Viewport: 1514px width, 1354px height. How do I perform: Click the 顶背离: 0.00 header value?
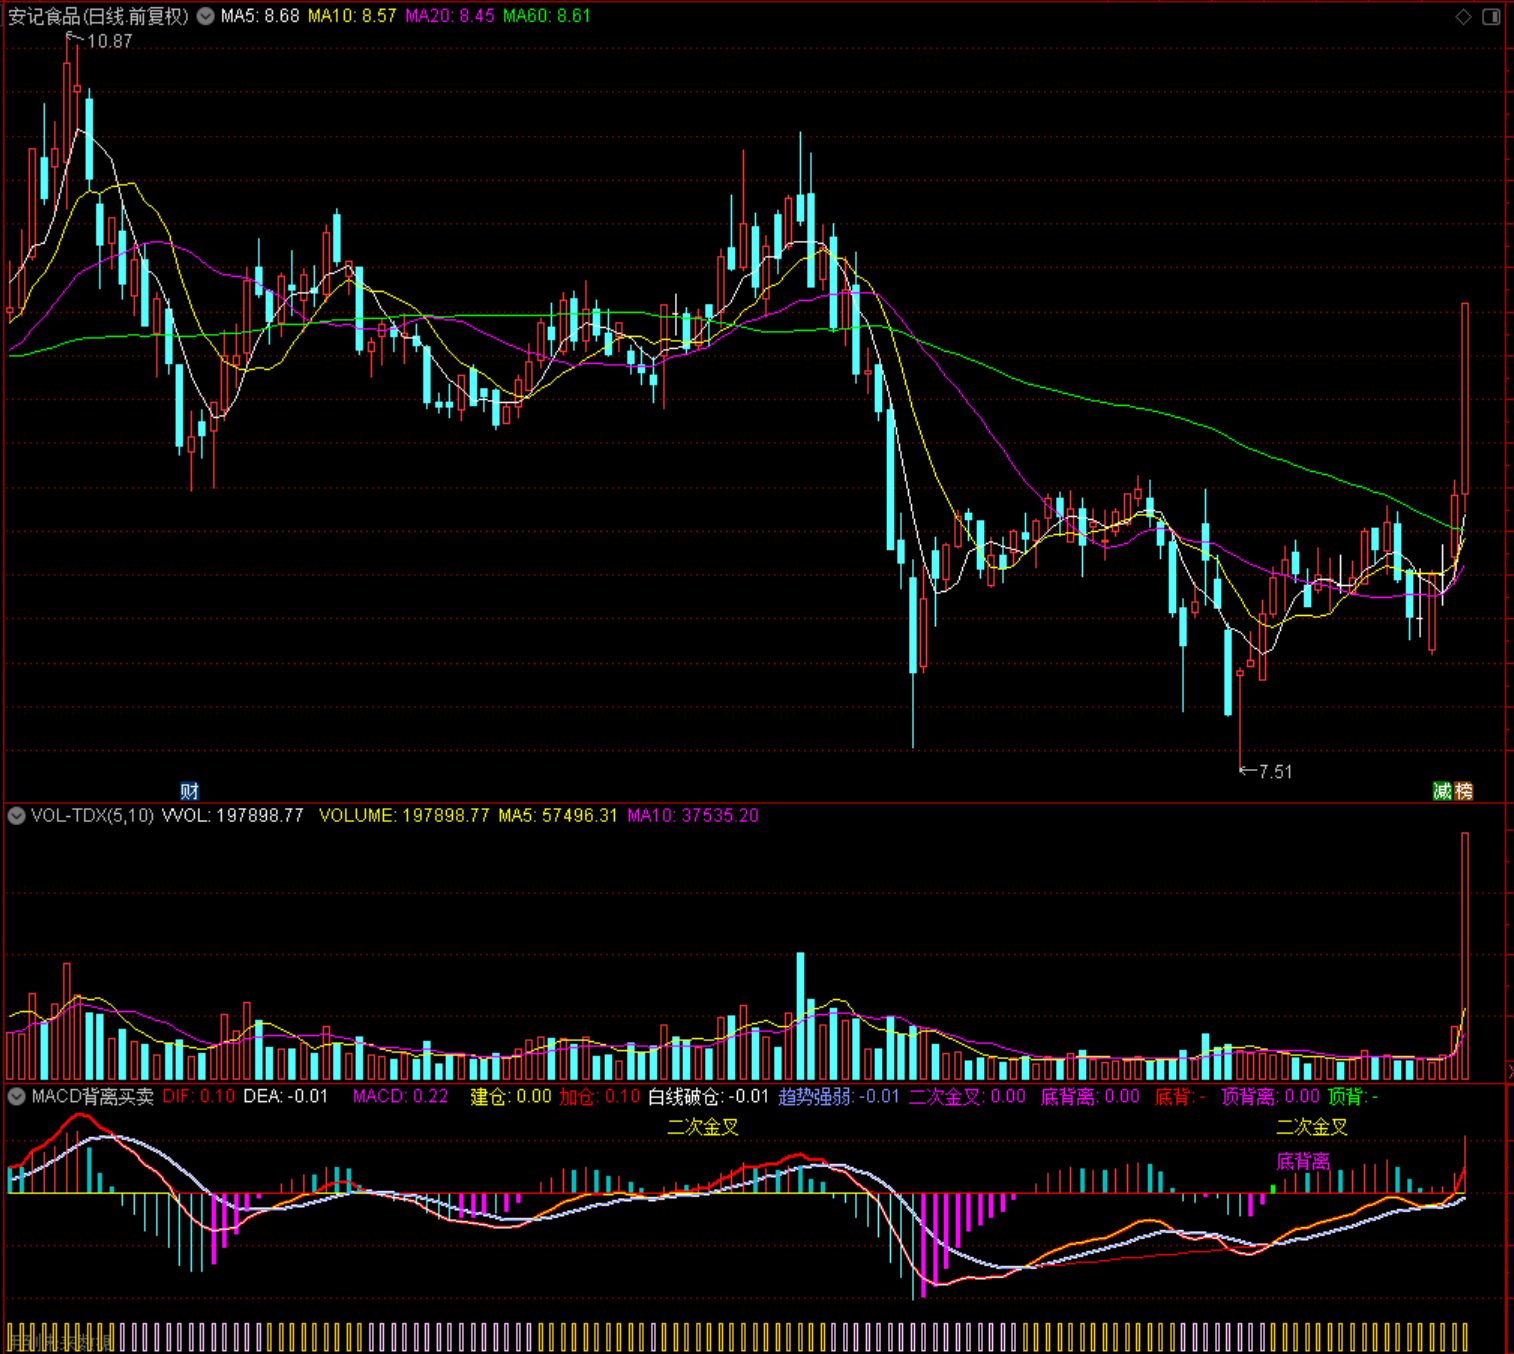point(1271,1097)
